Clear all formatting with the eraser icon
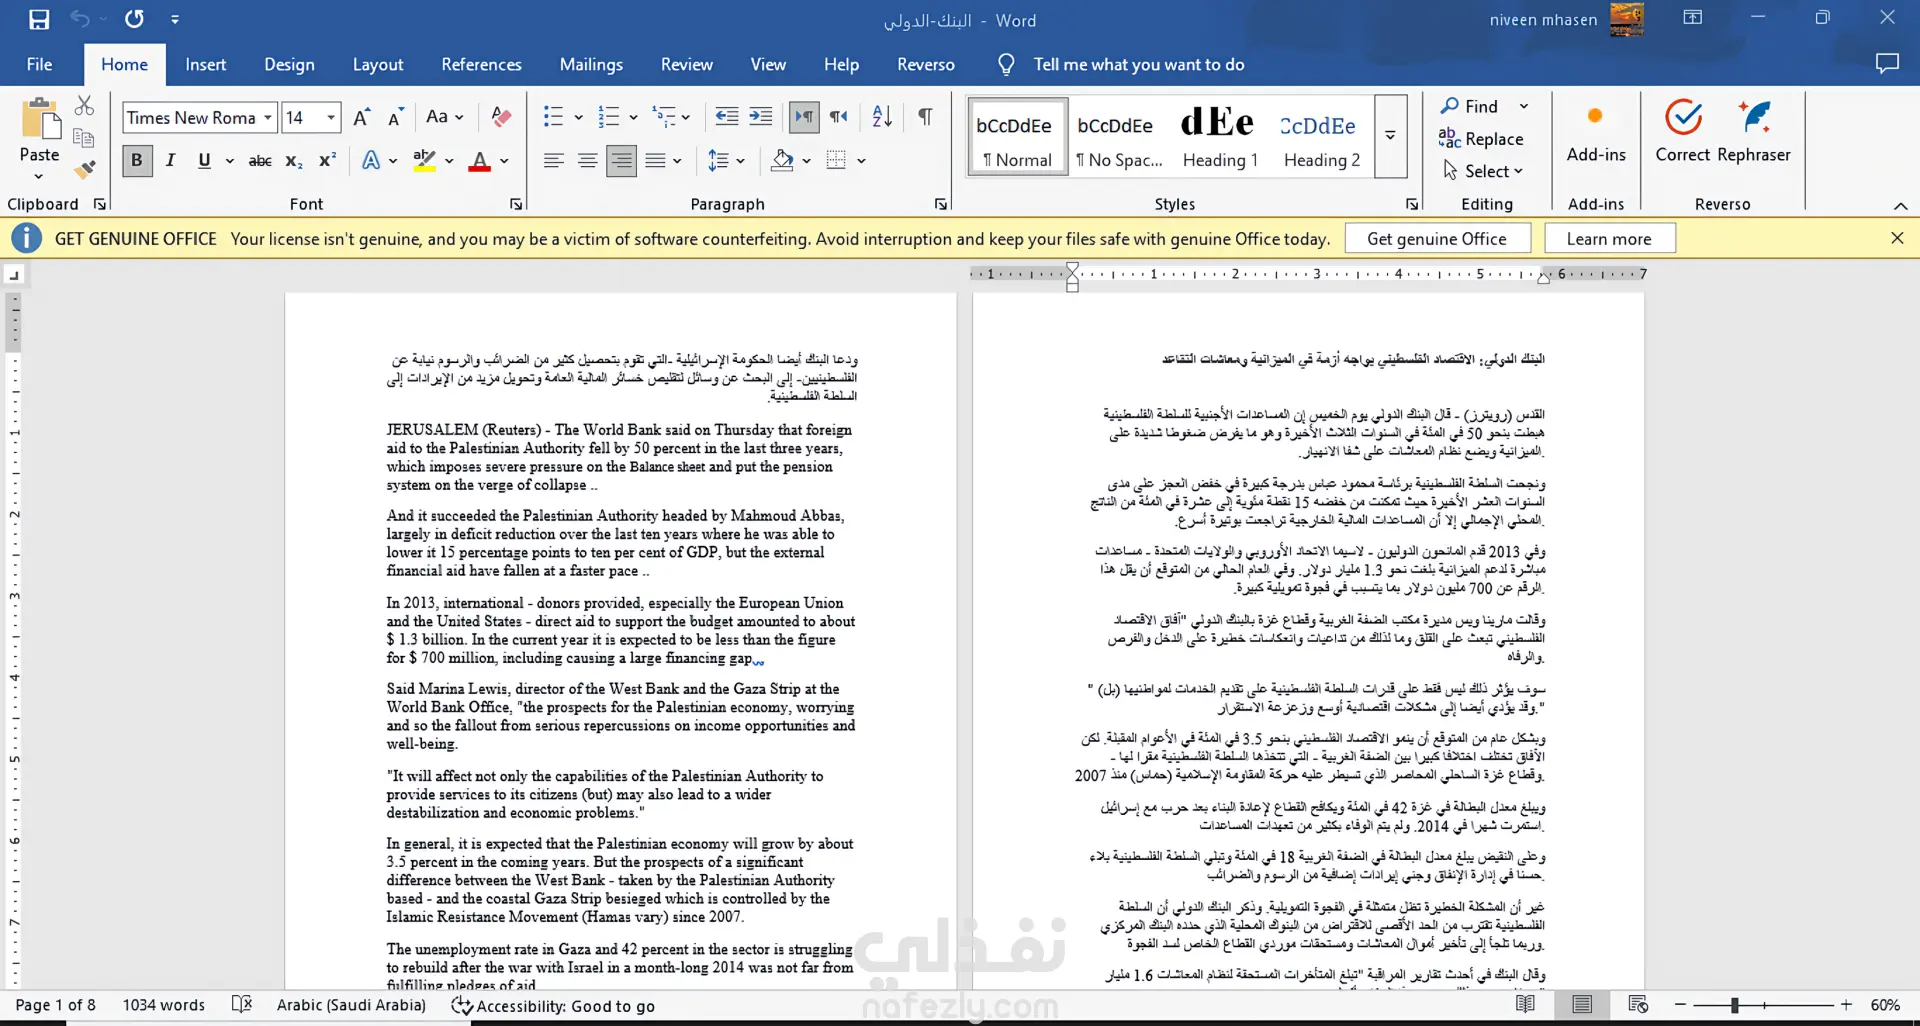Image resolution: width=1920 pixels, height=1026 pixels. click(501, 117)
